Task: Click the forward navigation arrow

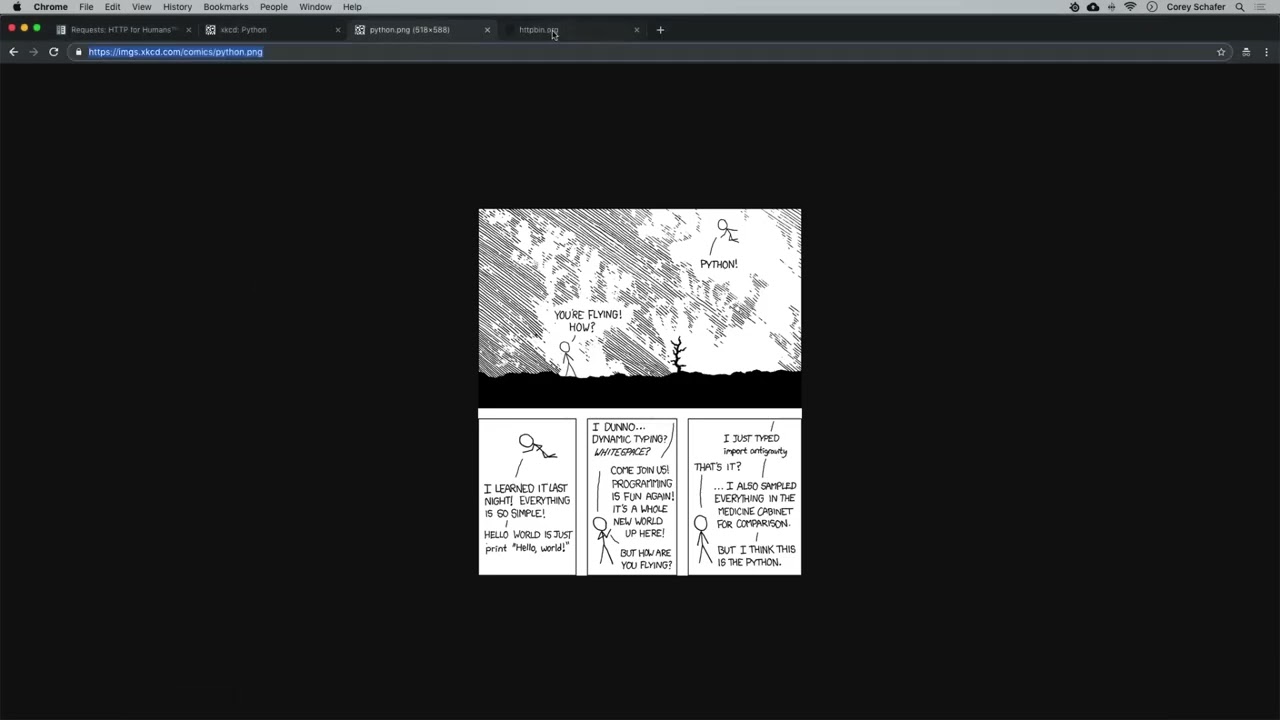Action: (x=33, y=52)
